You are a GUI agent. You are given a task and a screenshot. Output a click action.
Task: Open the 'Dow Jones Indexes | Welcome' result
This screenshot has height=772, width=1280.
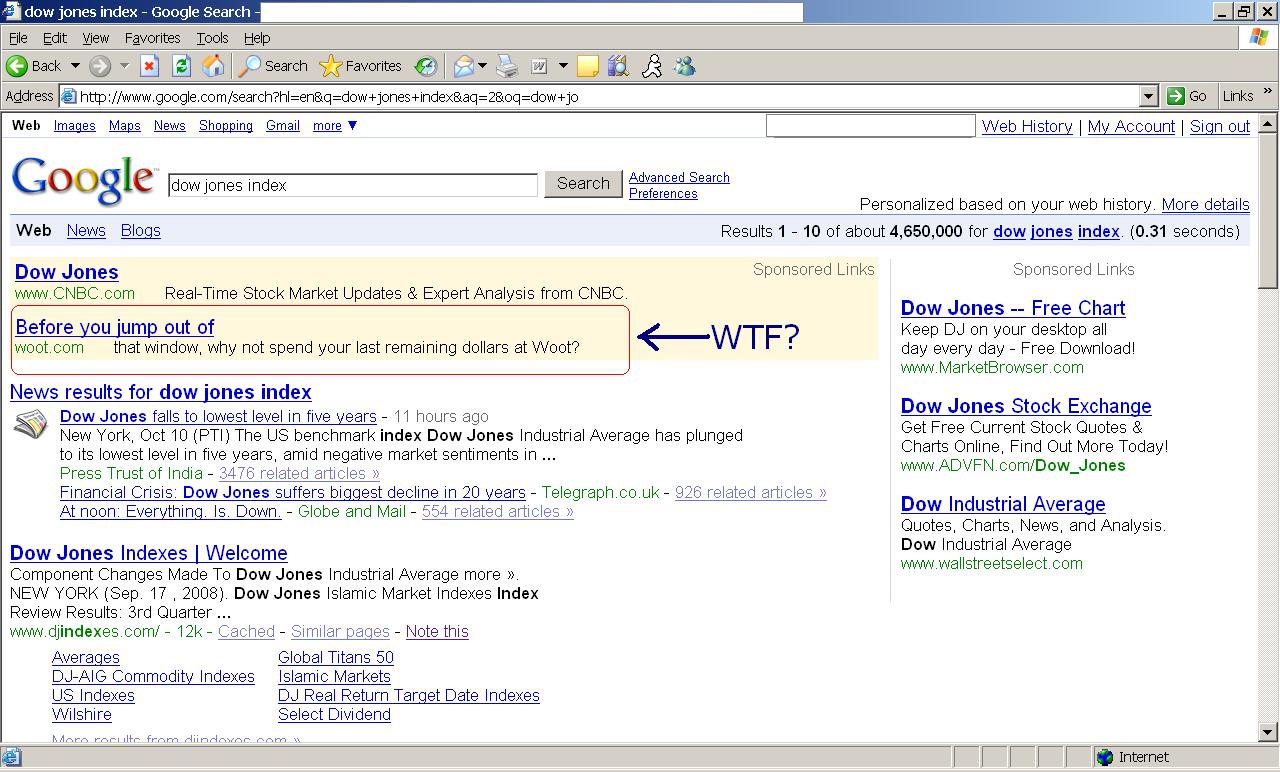(148, 553)
